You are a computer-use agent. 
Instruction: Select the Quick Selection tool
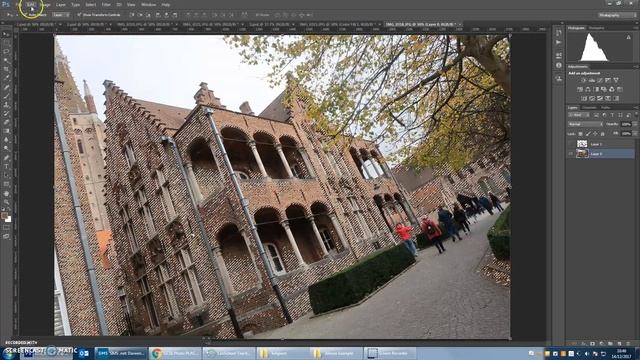click(x=6, y=60)
